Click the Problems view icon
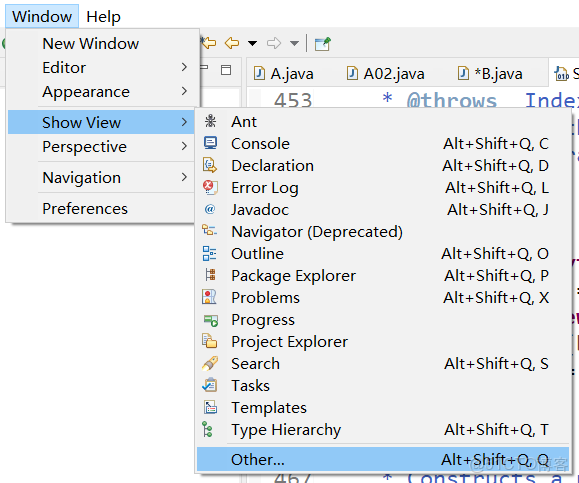This screenshot has width=579, height=483. pyautogui.click(x=209, y=297)
